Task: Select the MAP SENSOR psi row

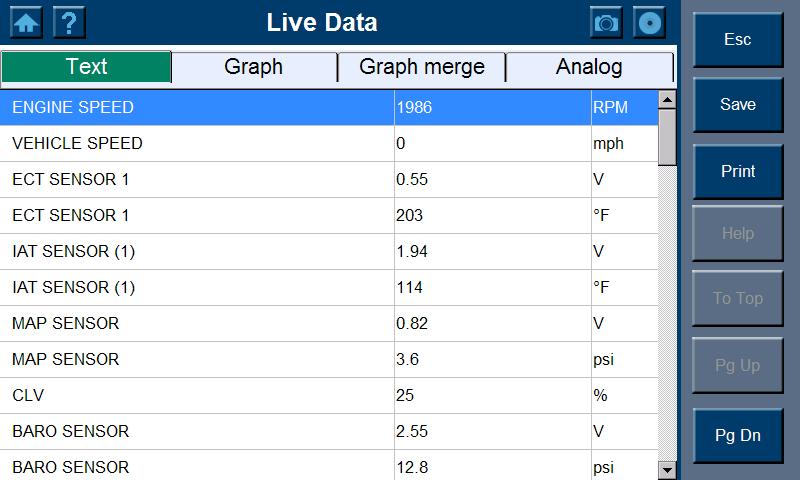Action: point(329,360)
